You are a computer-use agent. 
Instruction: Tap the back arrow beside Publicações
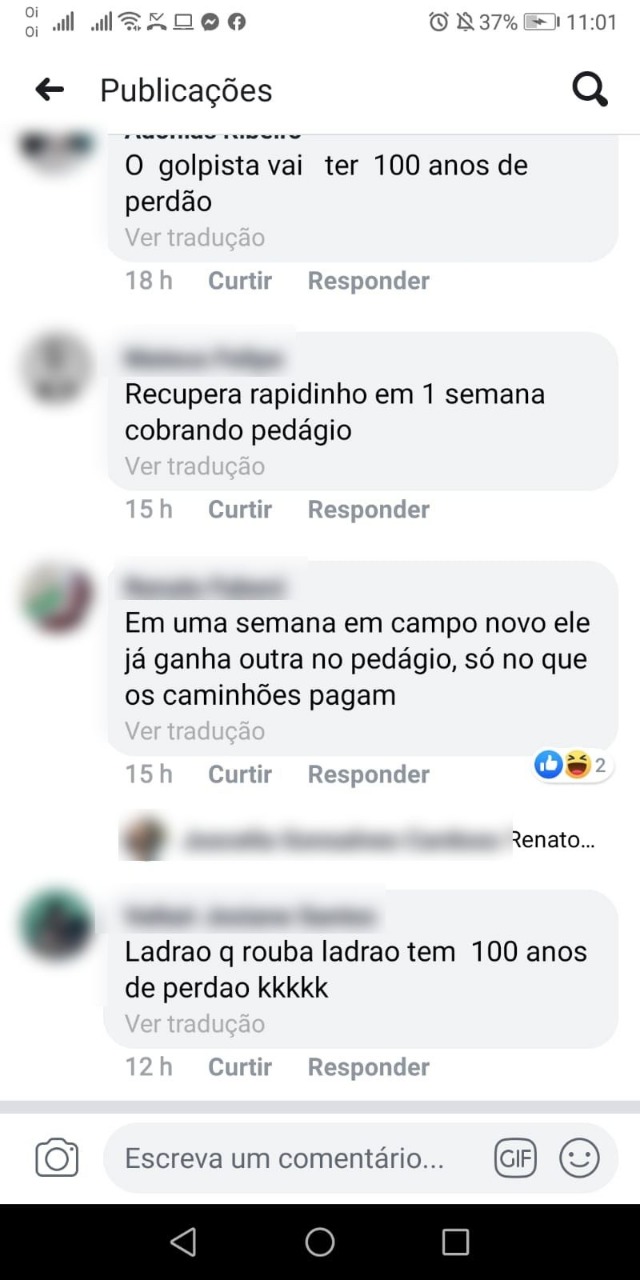[x=50, y=90]
